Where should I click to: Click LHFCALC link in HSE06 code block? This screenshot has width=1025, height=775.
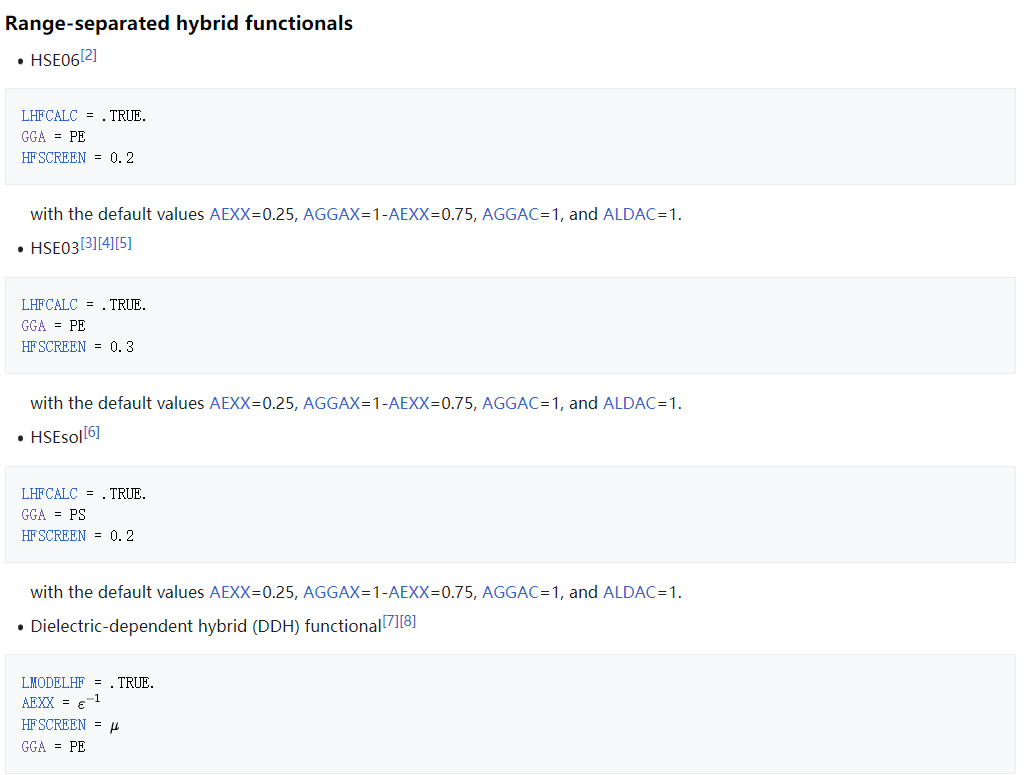49,116
